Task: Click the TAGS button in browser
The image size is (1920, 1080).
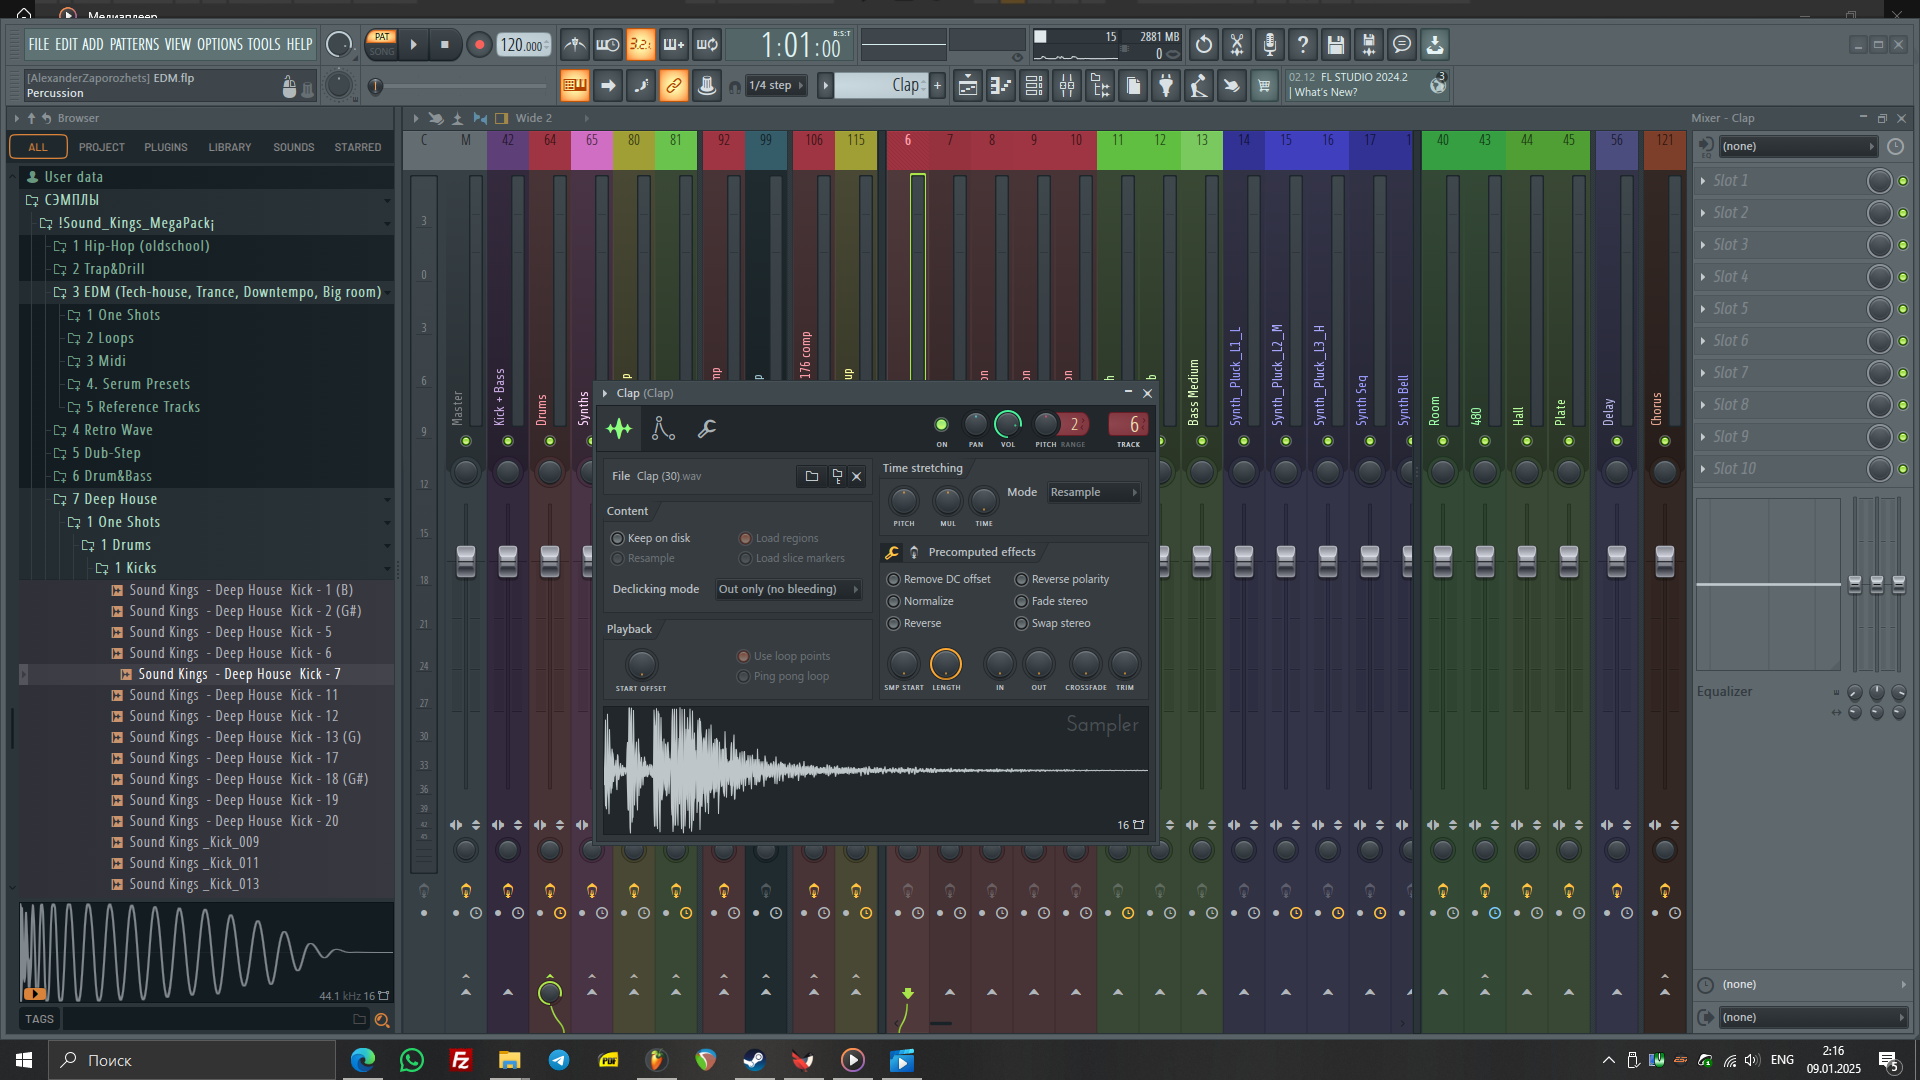Action: coord(39,1020)
